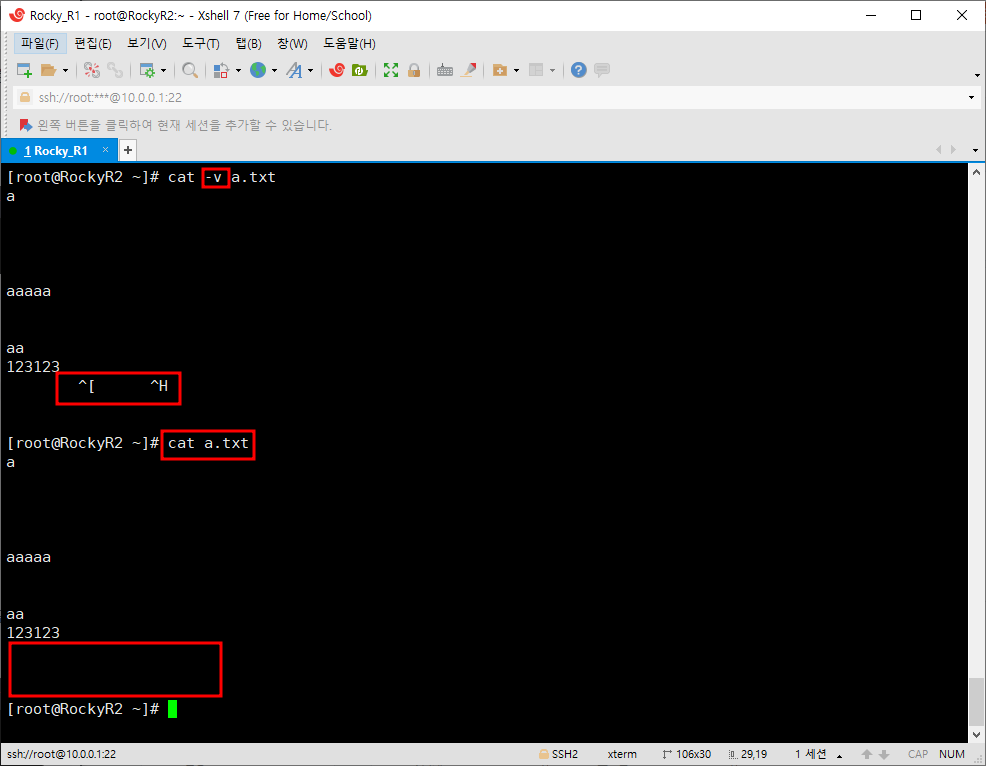Open the 탭(B) menu
Screen dimensions: 986x766
(x=248, y=43)
